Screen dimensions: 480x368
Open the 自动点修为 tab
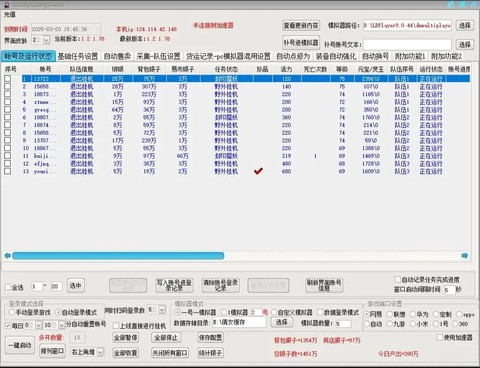[293, 56]
